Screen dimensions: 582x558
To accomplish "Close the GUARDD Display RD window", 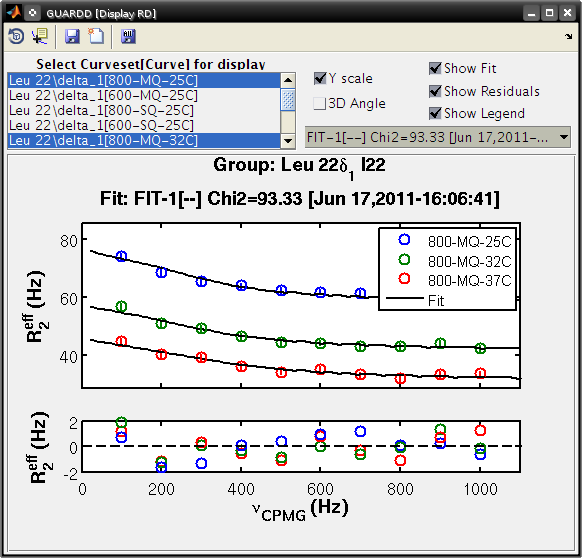I will tap(568, 13).
